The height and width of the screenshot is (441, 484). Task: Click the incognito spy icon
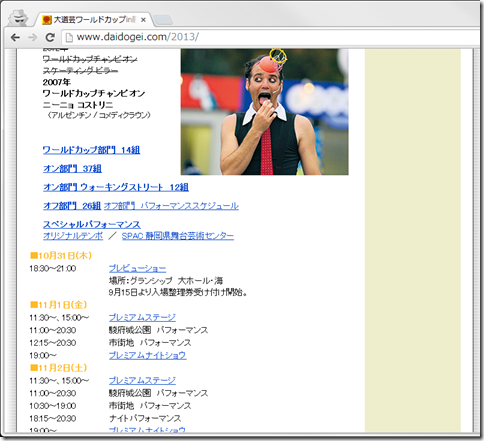tap(18, 18)
